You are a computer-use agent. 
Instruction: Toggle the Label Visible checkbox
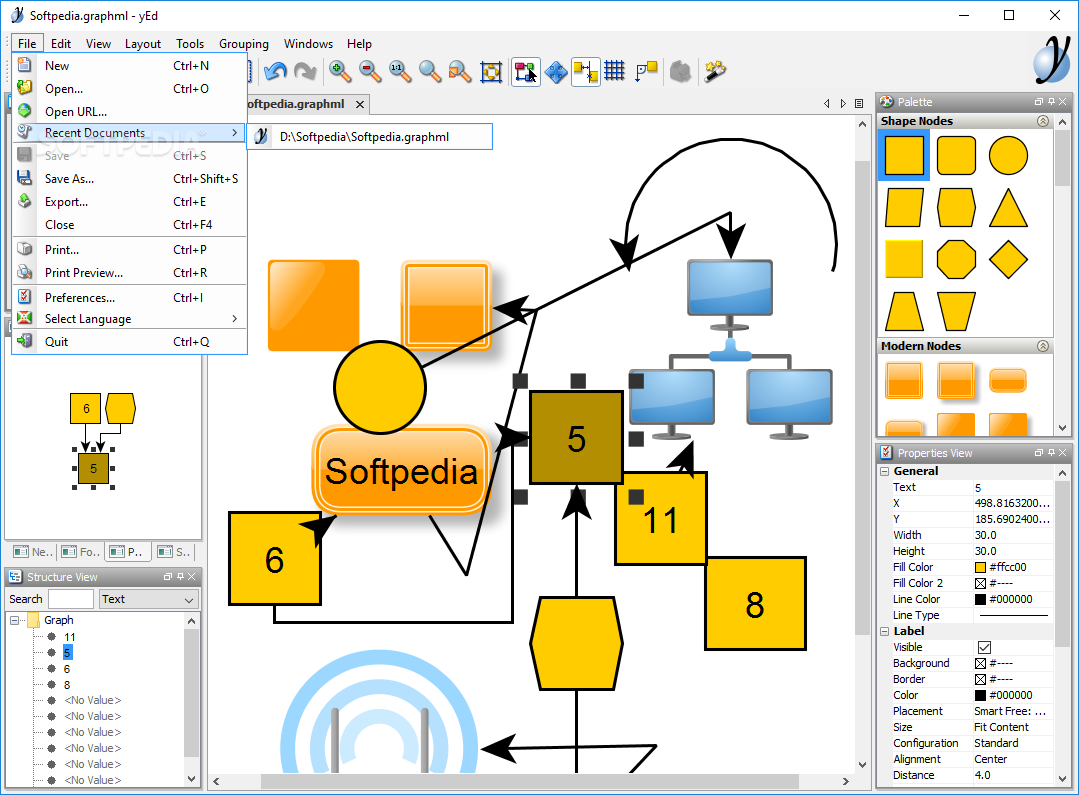pyautogui.click(x=984, y=647)
